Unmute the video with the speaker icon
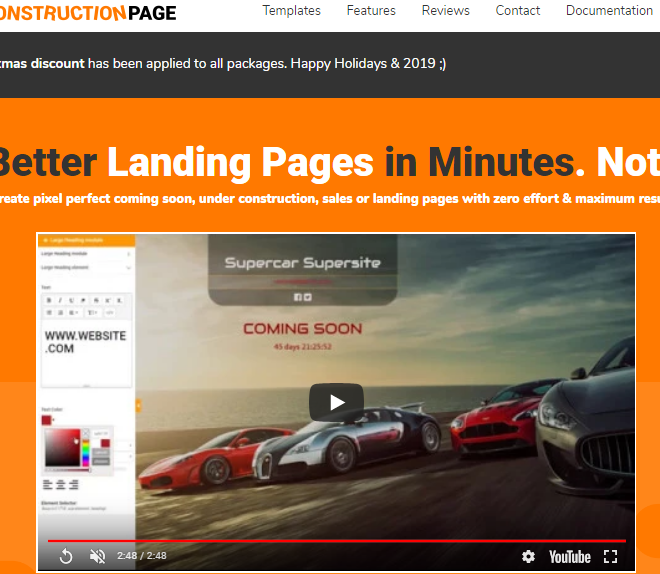 pyautogui.click(x=97, y=556)
